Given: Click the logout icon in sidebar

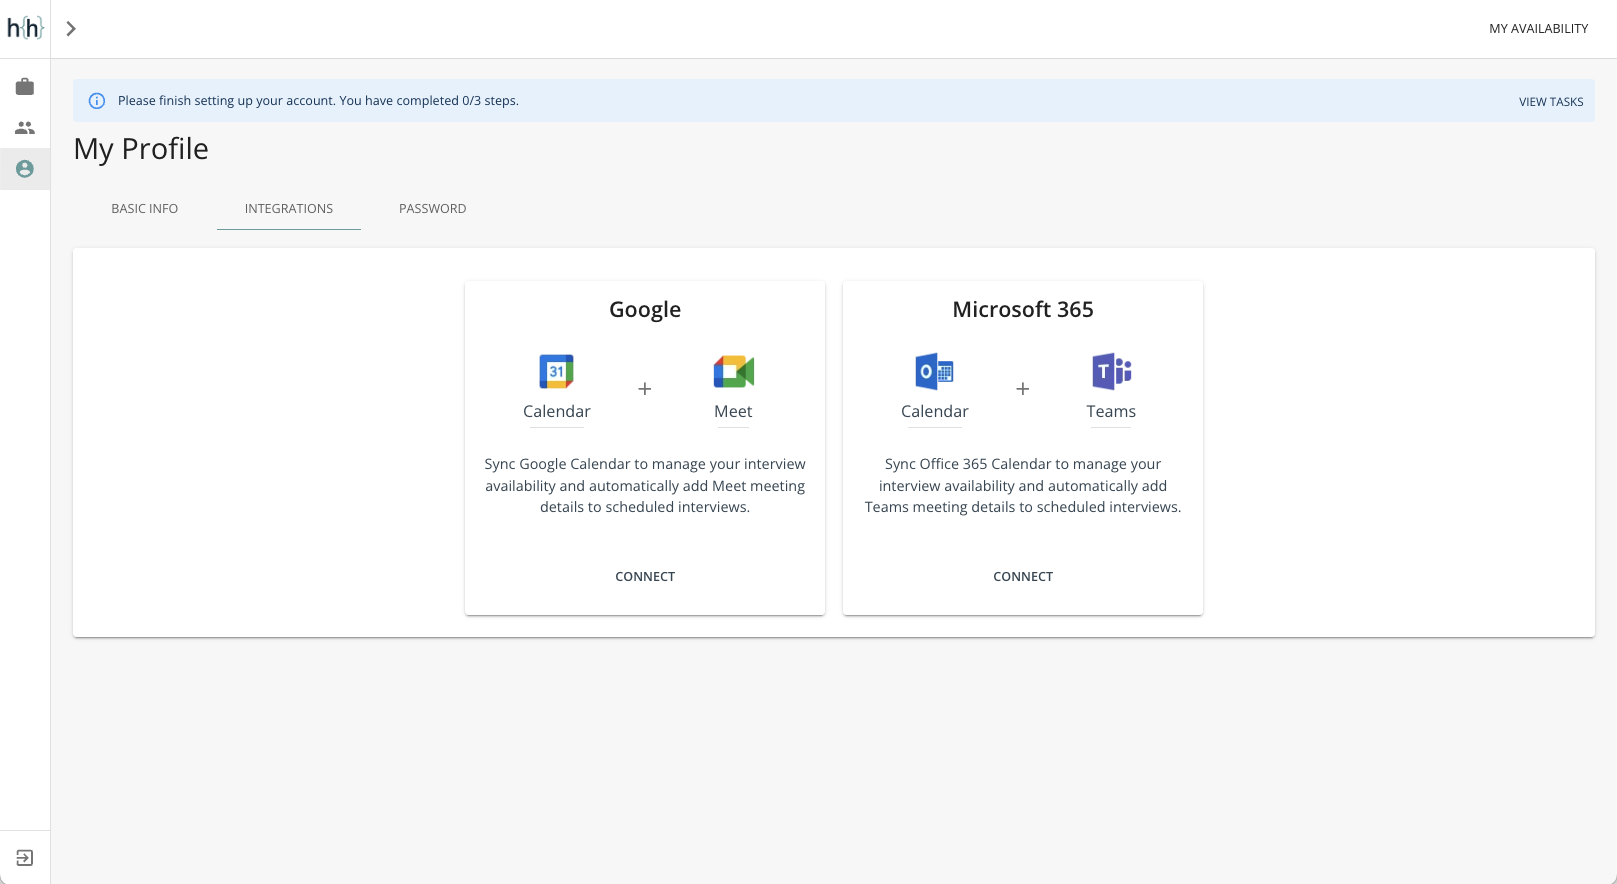Looking at the screenshot, I should click(25, 858).
